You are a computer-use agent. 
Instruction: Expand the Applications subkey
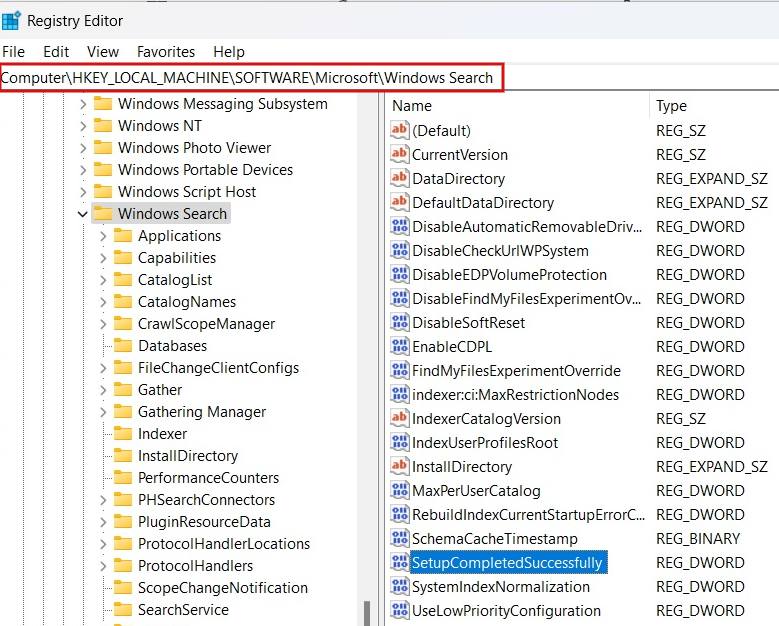click(103, 236)
